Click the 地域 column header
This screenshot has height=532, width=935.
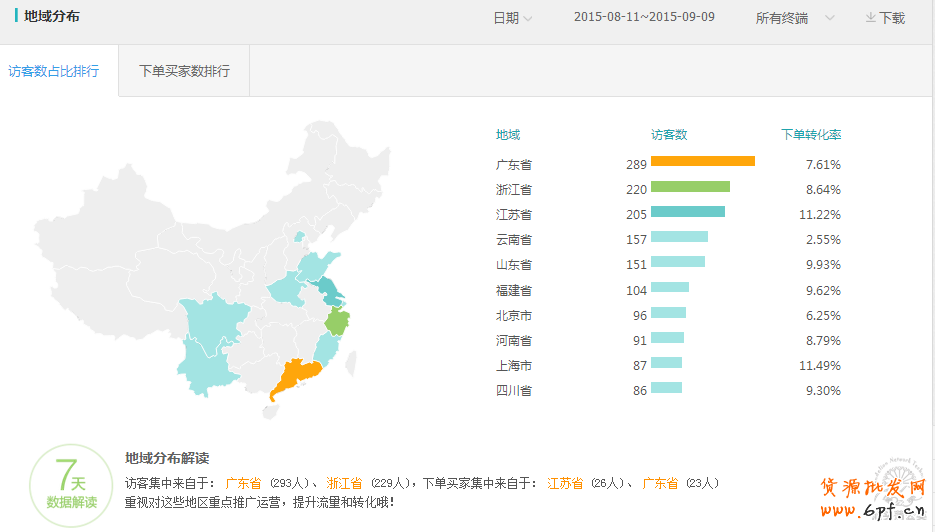[508, 135]
